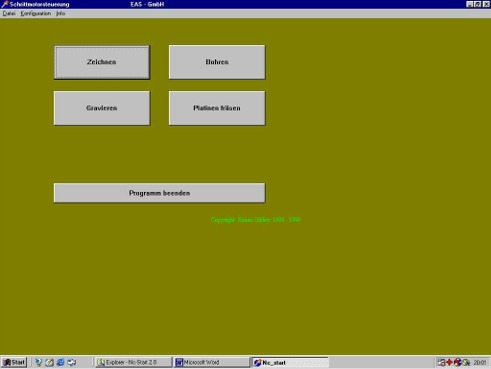Image resolution: width=491 pixels, height=369 pixels.
Task: Open the Info menu
Action: point(60,14)
